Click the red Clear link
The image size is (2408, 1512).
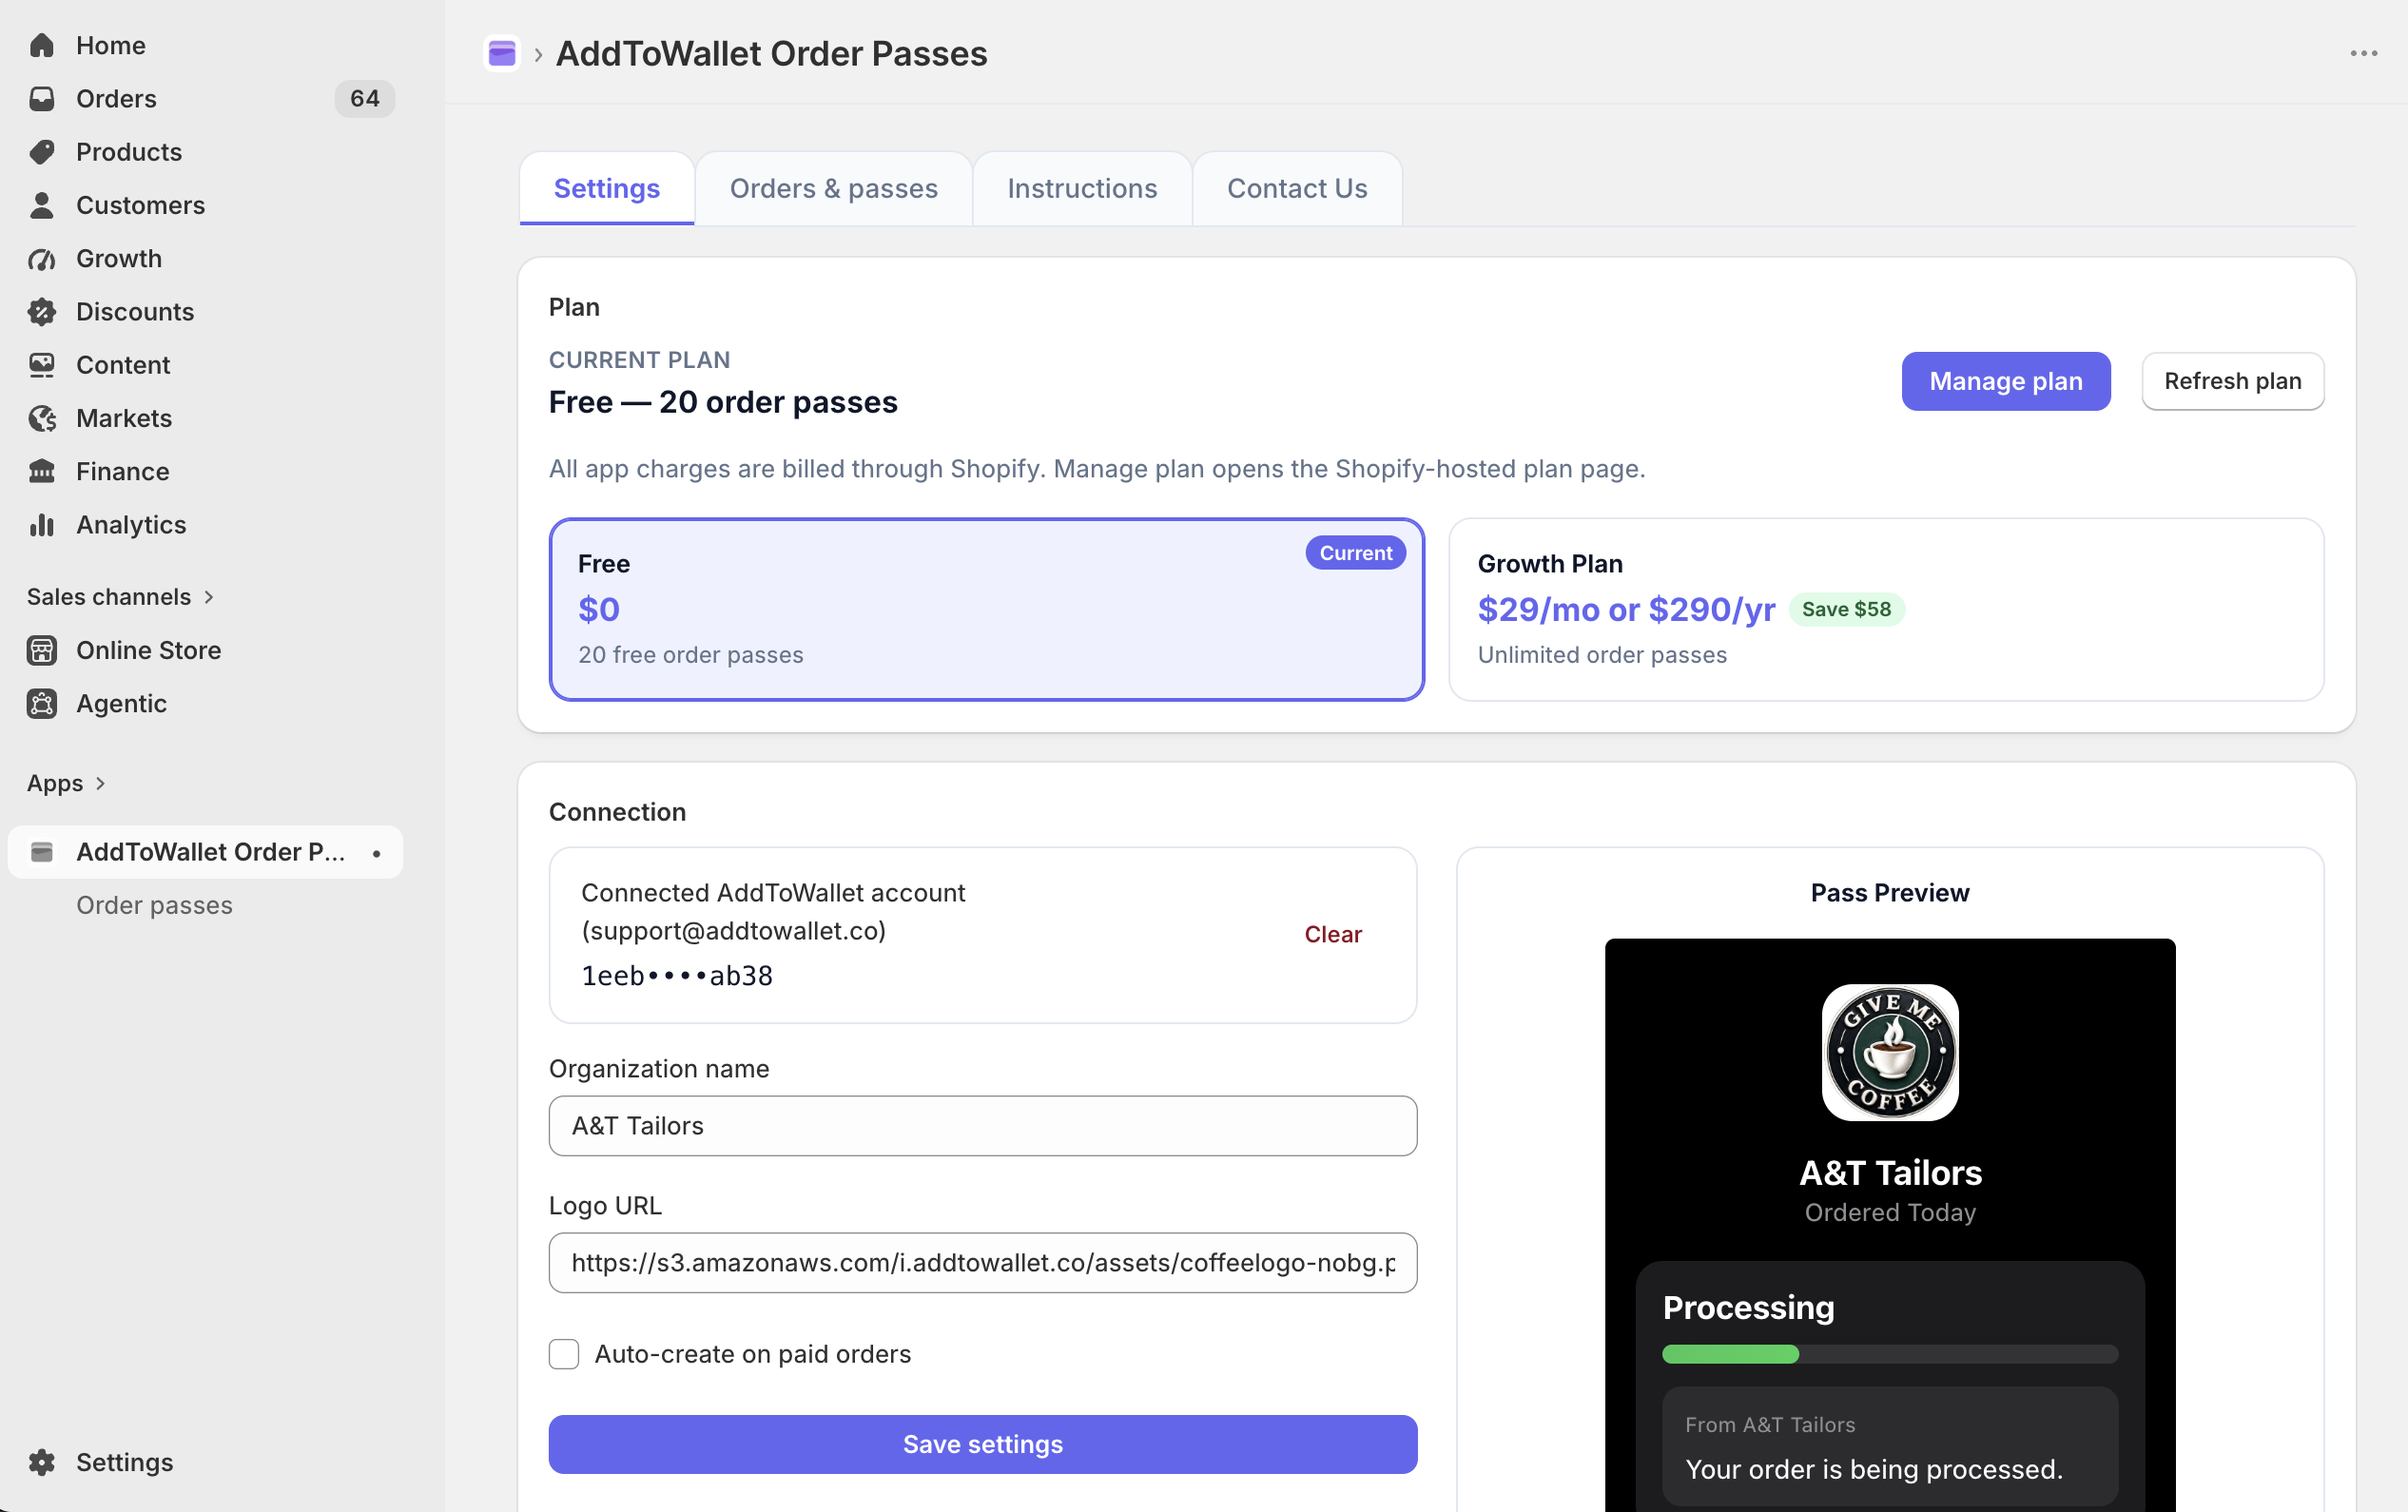pyautogui.click(x=1333, y=934)
